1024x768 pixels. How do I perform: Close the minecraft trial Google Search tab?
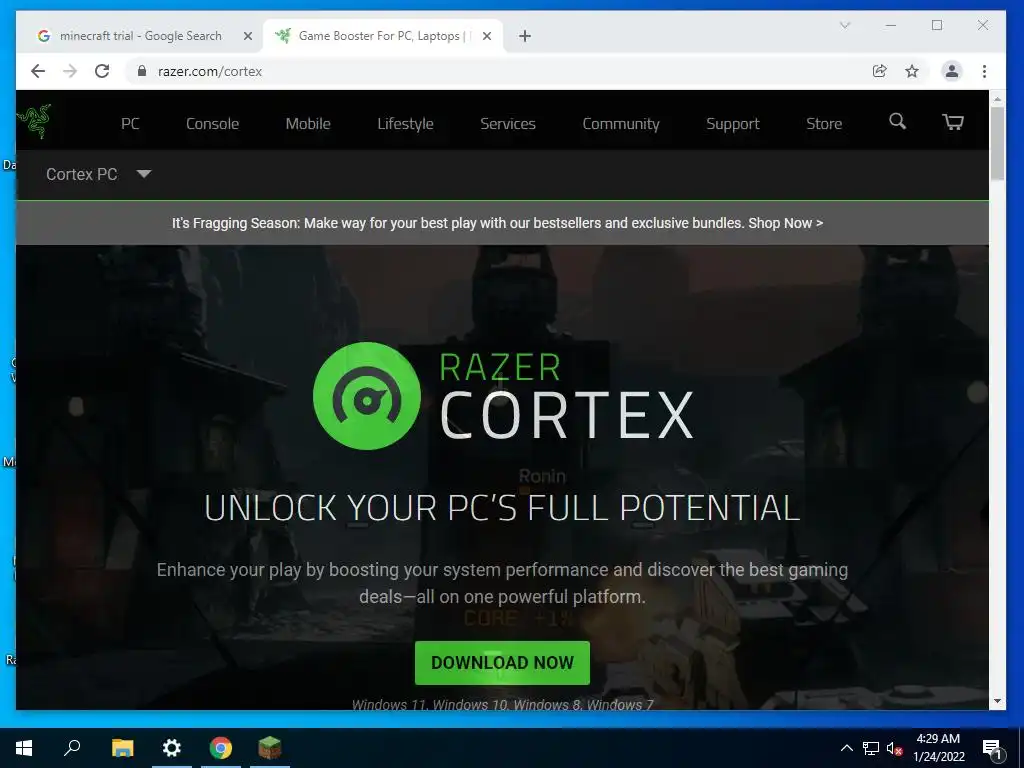coord(248,36)
